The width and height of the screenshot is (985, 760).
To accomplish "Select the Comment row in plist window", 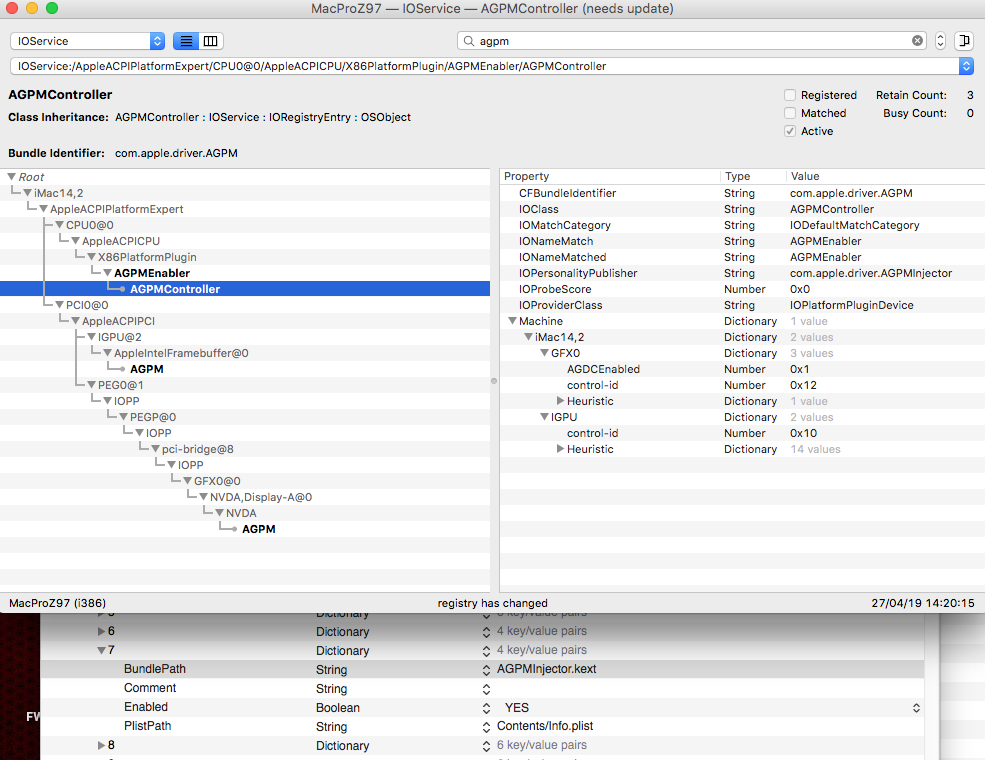I will click(x=482, y=688).
